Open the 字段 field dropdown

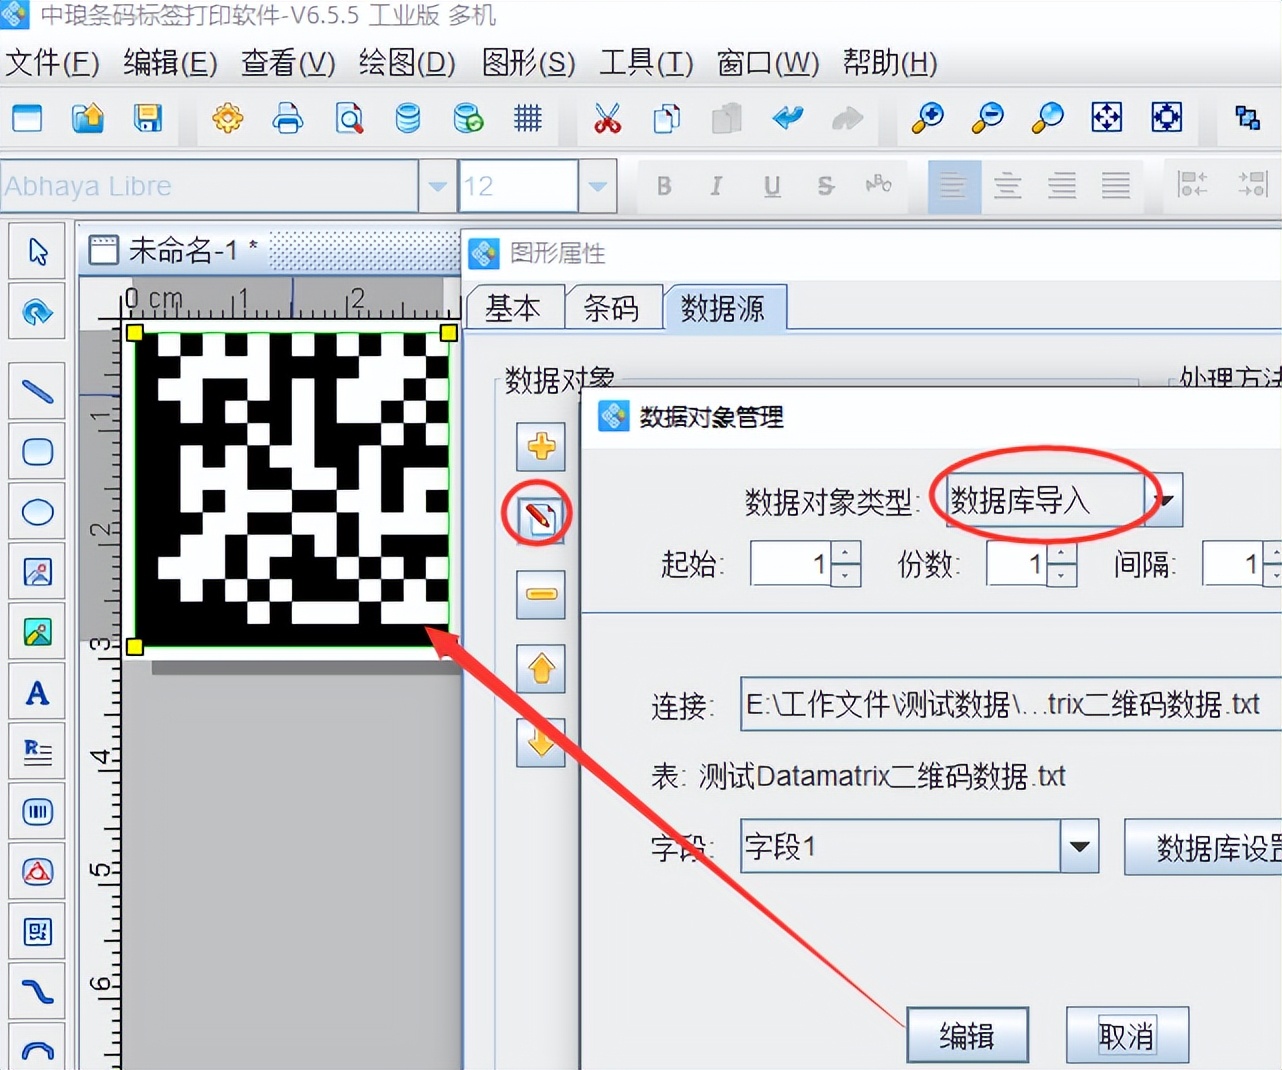coord(1079,846)
